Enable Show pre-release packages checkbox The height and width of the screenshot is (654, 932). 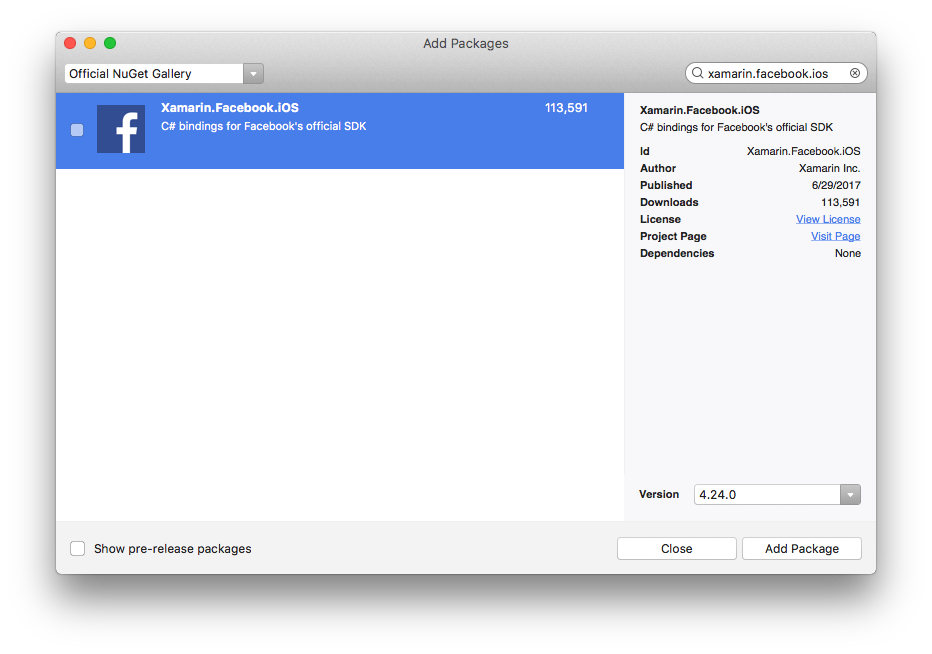pos(77,548)
